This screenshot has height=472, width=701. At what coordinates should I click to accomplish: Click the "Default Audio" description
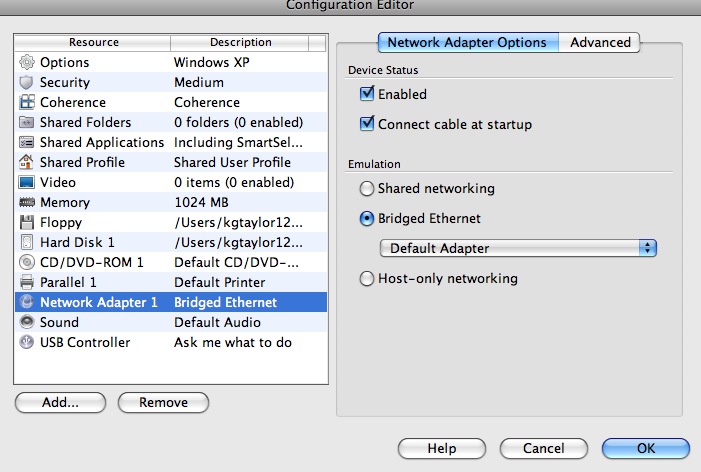coord(217,322)
